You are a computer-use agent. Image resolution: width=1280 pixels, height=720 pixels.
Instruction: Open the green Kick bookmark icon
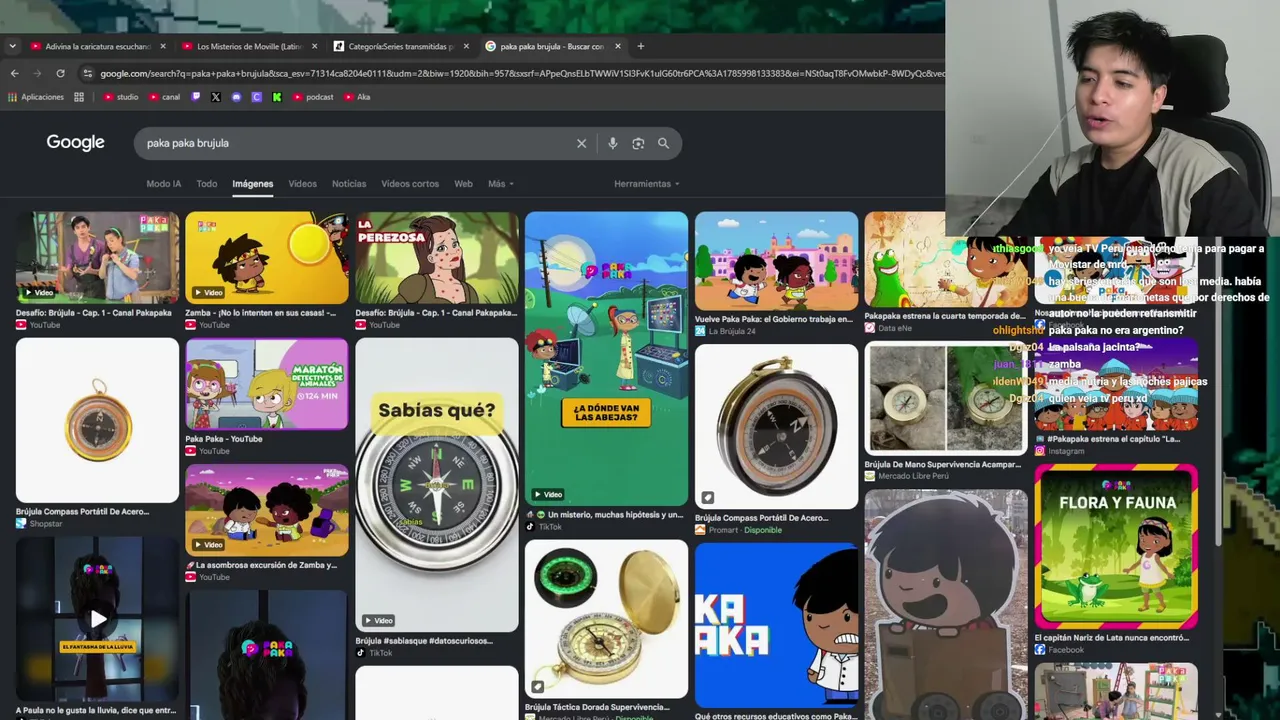(276, 97)
